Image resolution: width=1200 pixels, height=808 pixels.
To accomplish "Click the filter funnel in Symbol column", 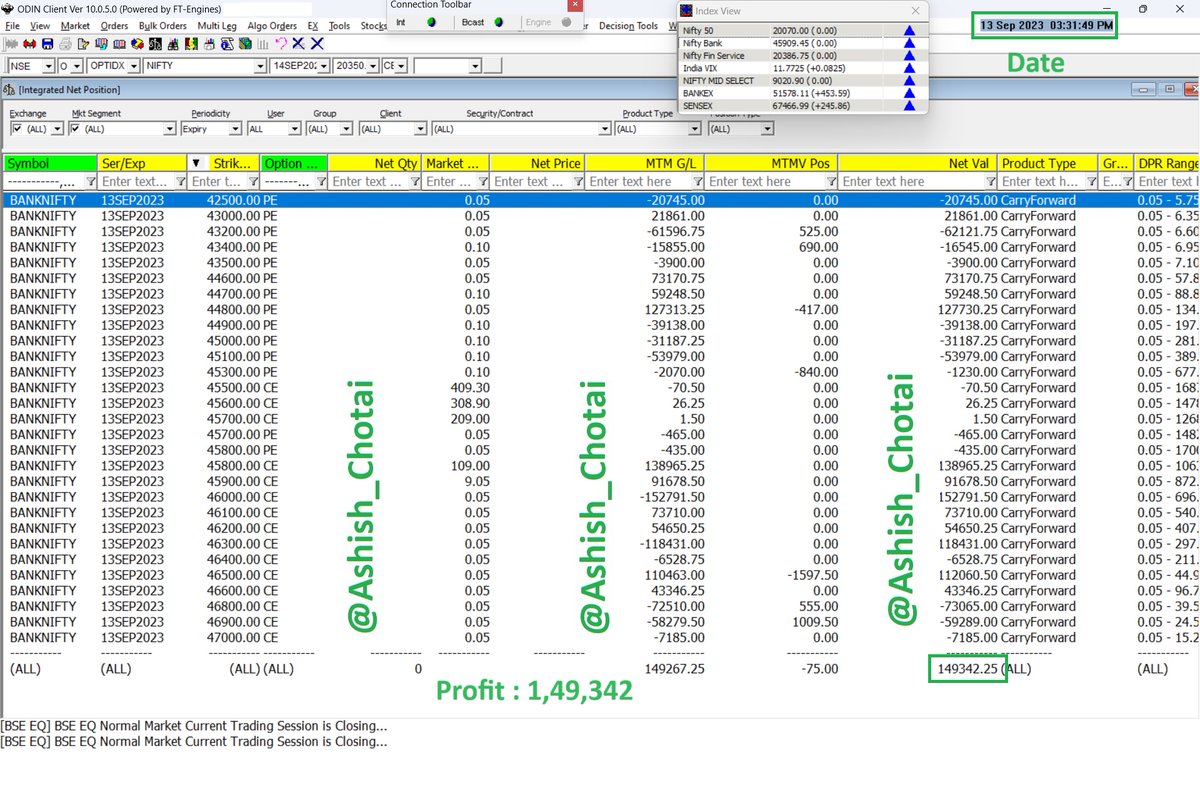I will click(92, 181).
